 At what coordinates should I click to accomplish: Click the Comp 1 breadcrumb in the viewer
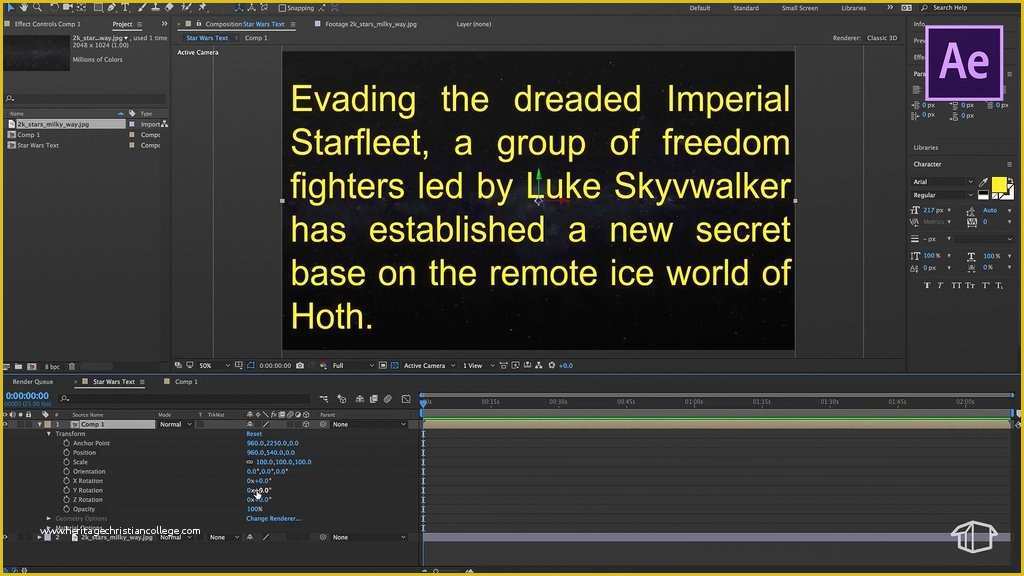coord(256,38)
